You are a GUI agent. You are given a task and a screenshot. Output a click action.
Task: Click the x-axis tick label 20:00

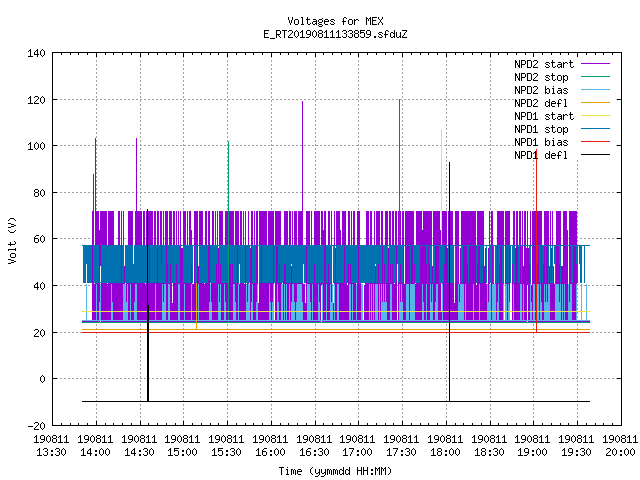[x=620, y=452]
